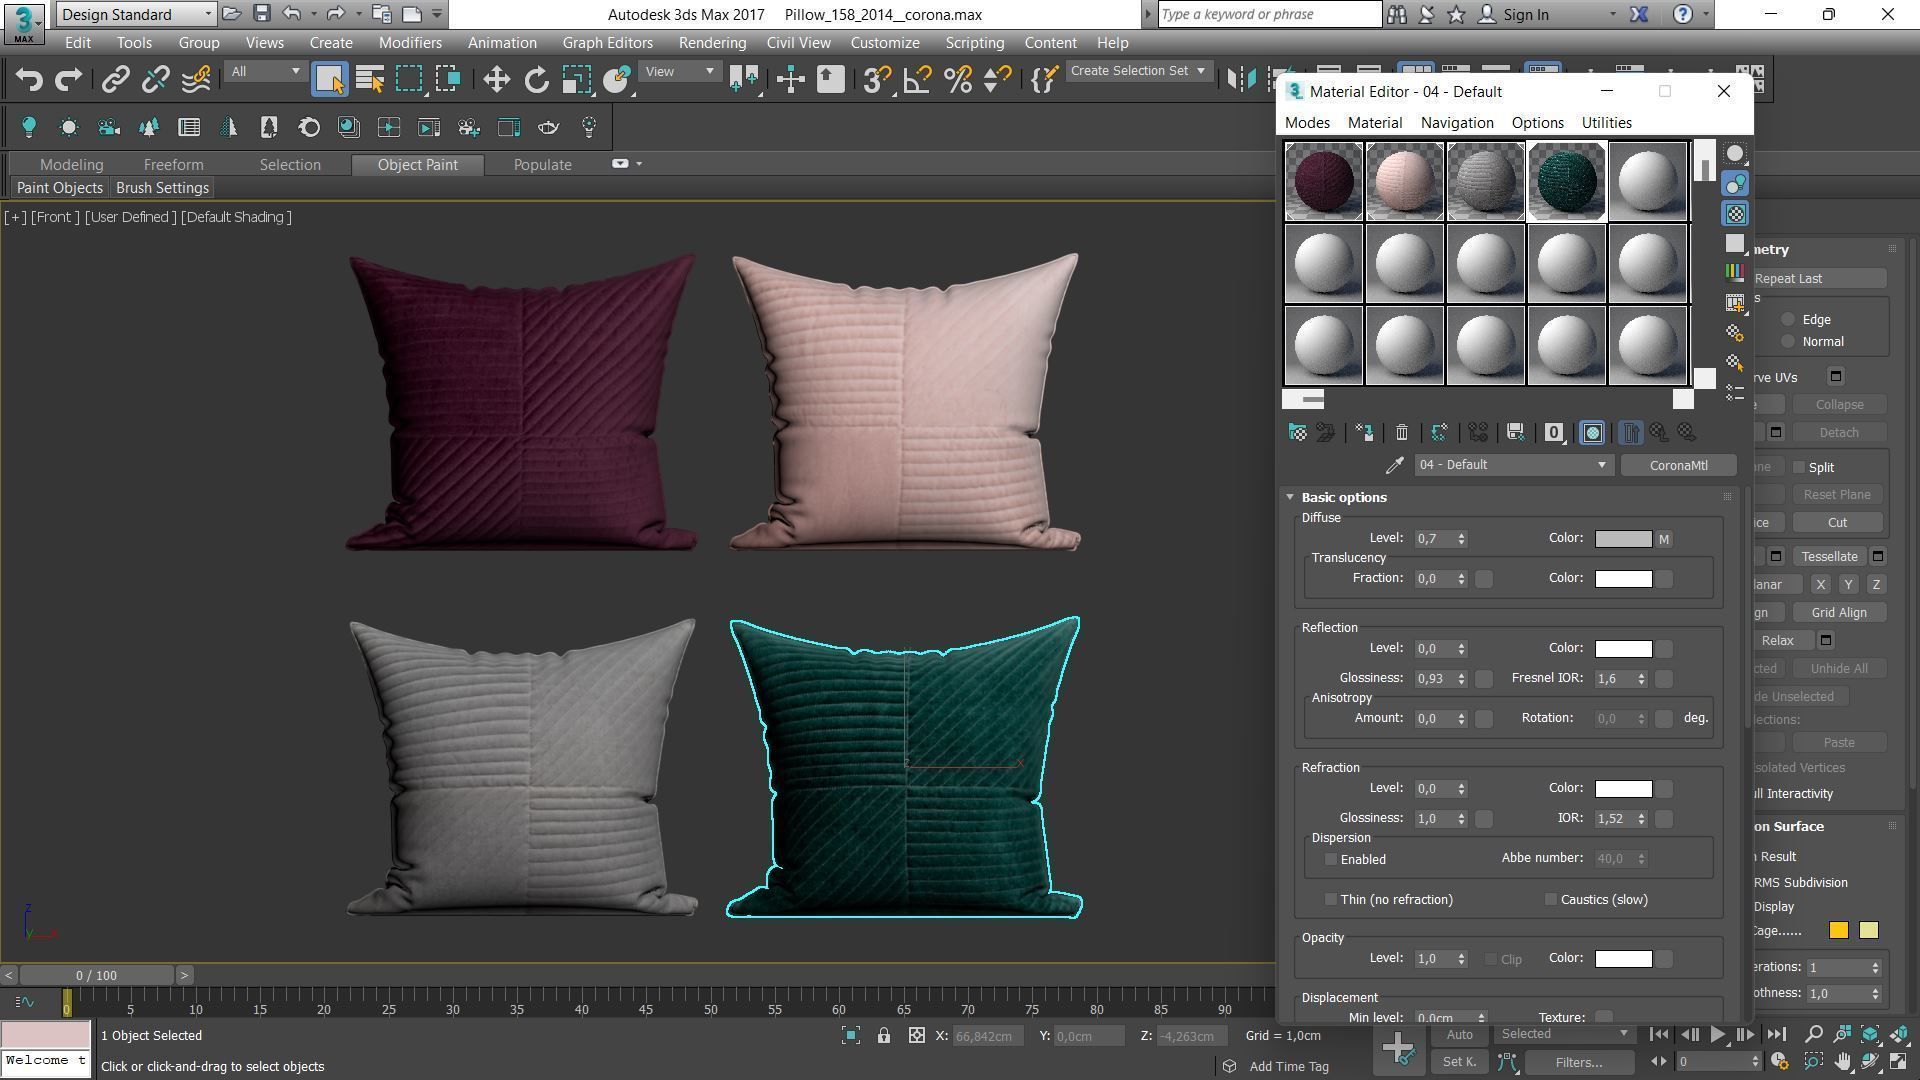Click the Redo arrow in main toolbar

68,79
